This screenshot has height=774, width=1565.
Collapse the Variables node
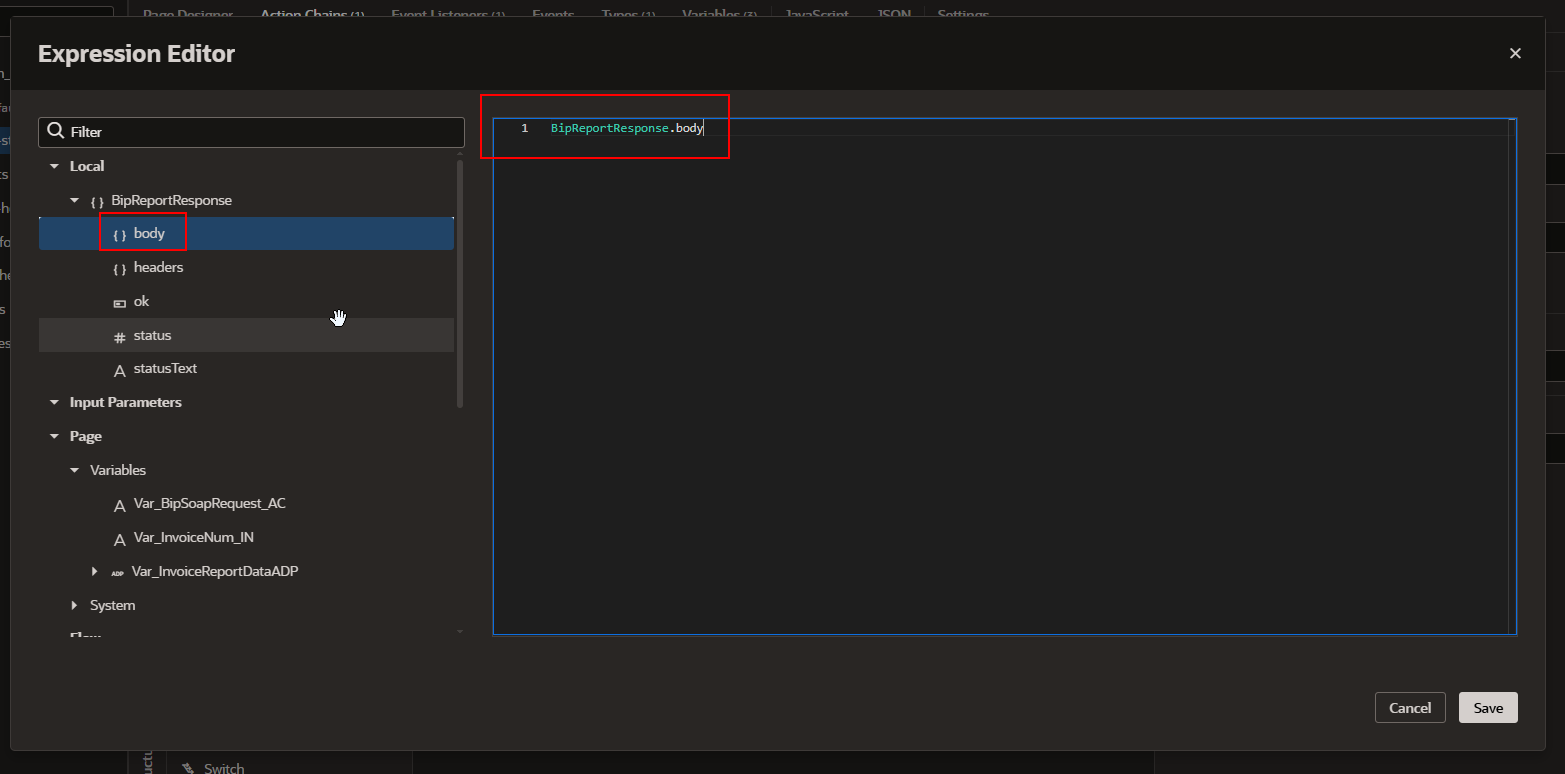point(74,470)
